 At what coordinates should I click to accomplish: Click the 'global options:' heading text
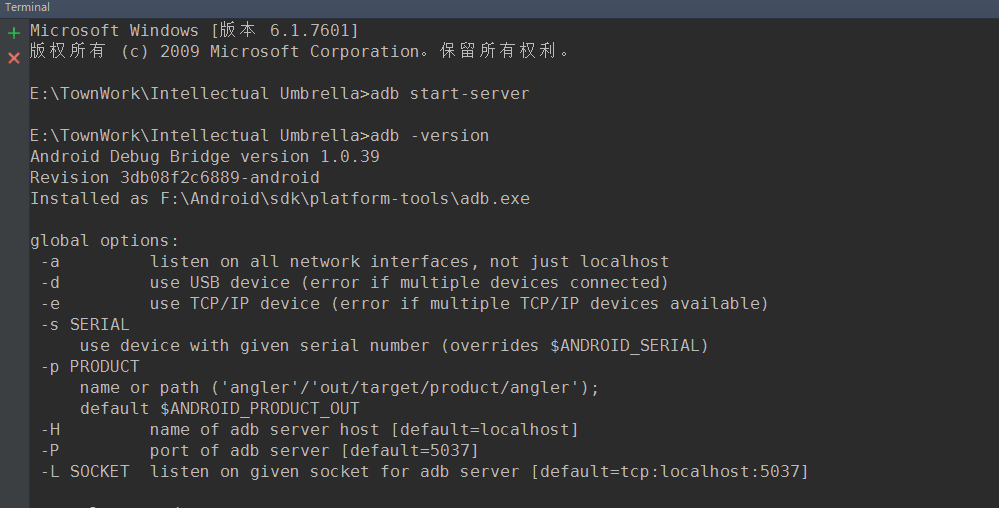[104, 241]
